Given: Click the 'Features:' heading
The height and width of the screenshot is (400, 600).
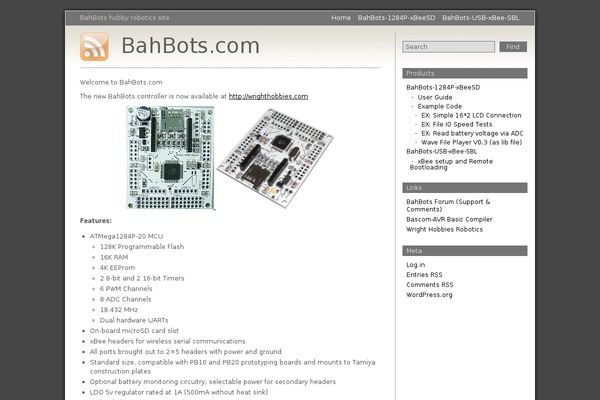Looking at the screenshot, I should pos(96,220).
